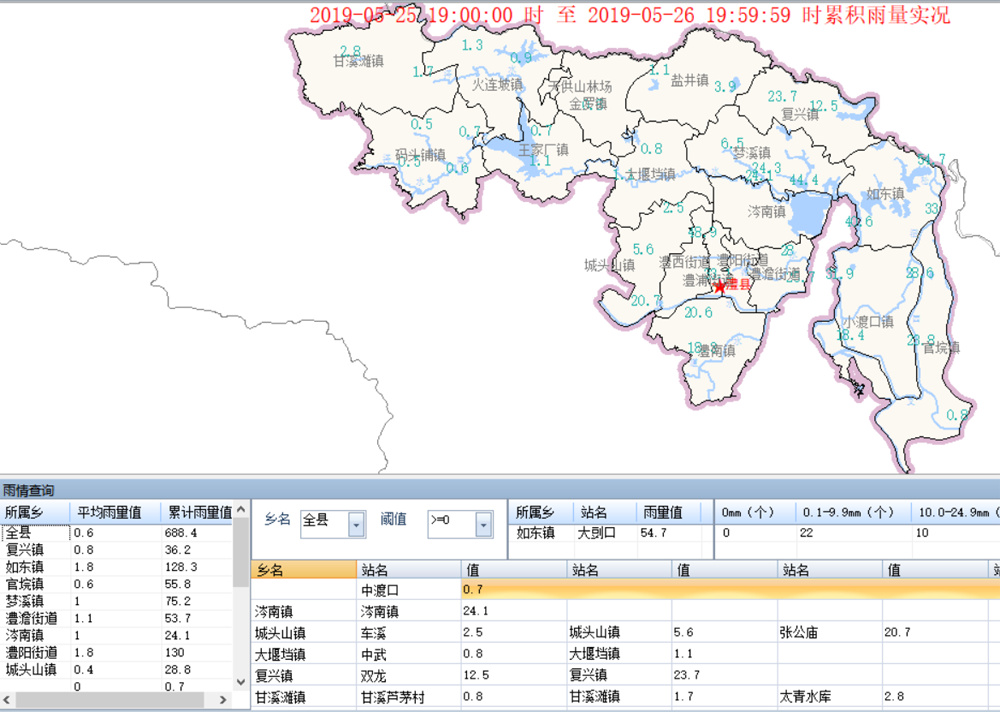Viewport: 1000px width, 712px height.
Task: Open the 乡名 township combo box dropdown
Action: [x=354, y=525]
